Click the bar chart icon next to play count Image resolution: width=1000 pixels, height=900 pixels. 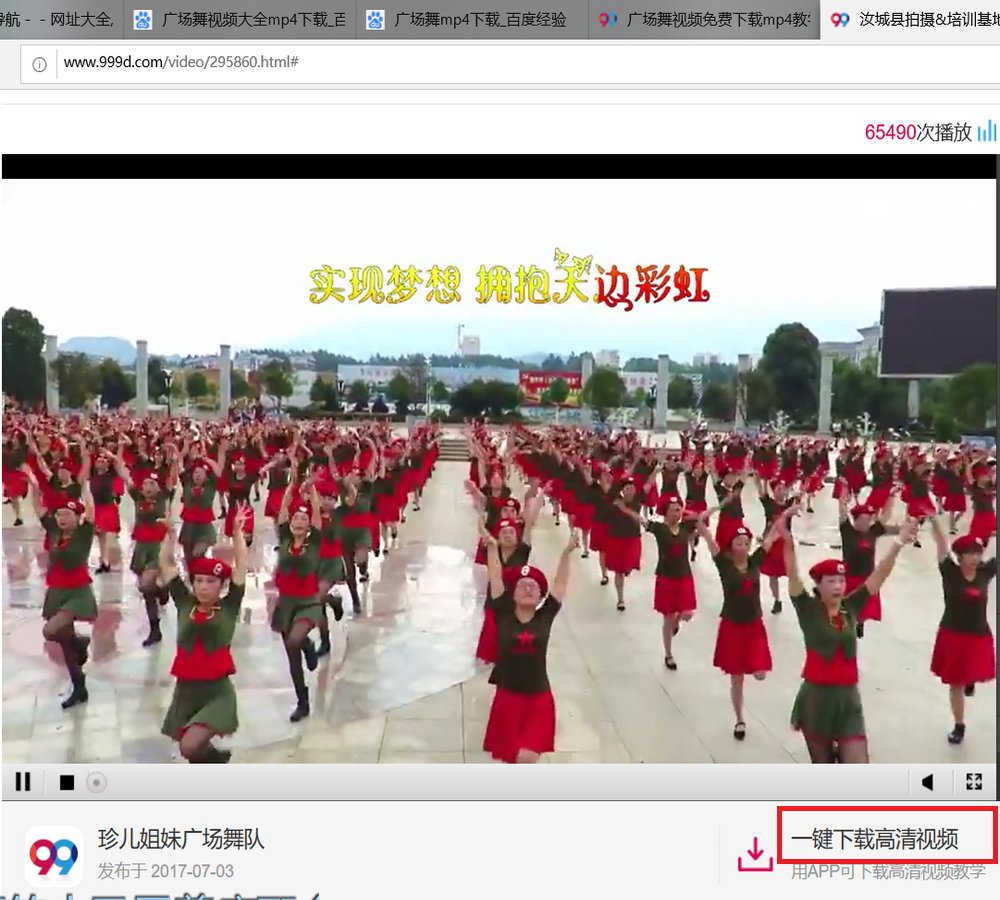[989, 131]
